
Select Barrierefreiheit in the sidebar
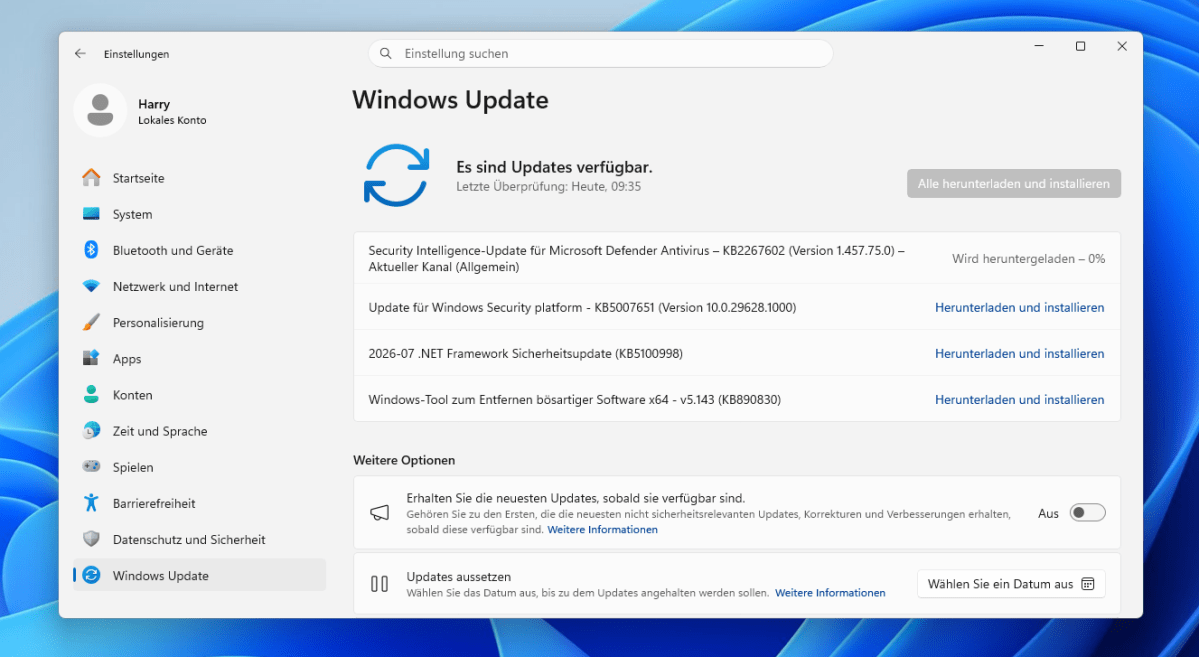point(200,503)
